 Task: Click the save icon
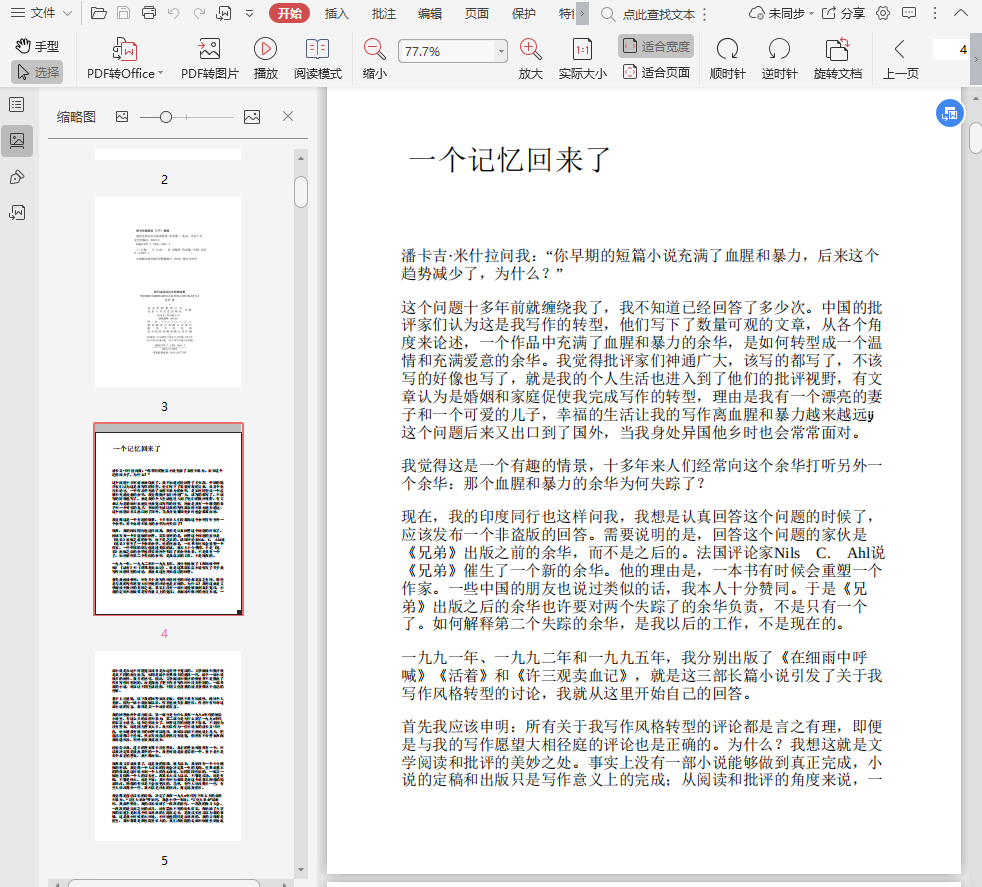point(123,13)
